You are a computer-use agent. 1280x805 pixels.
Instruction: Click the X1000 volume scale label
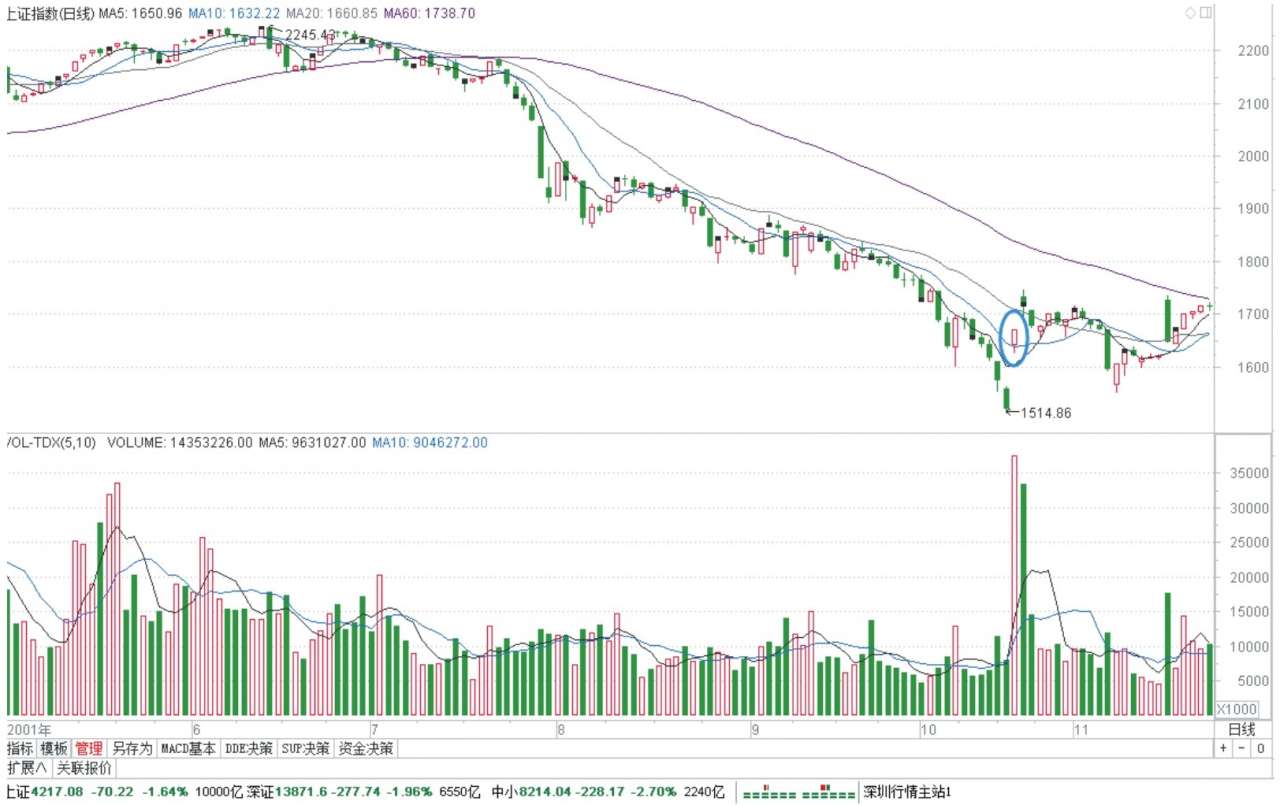pos(1237,708)
